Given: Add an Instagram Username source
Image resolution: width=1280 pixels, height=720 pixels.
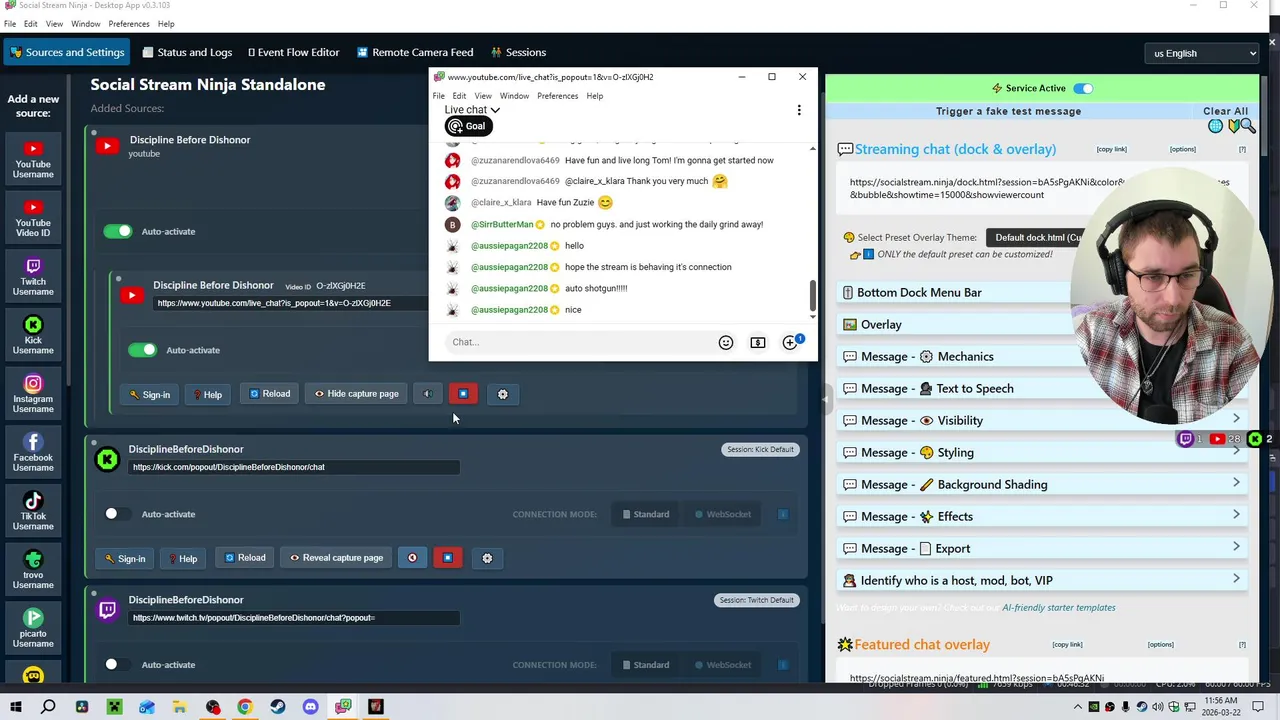Looking at the screenshot, I should pos(33,395).
